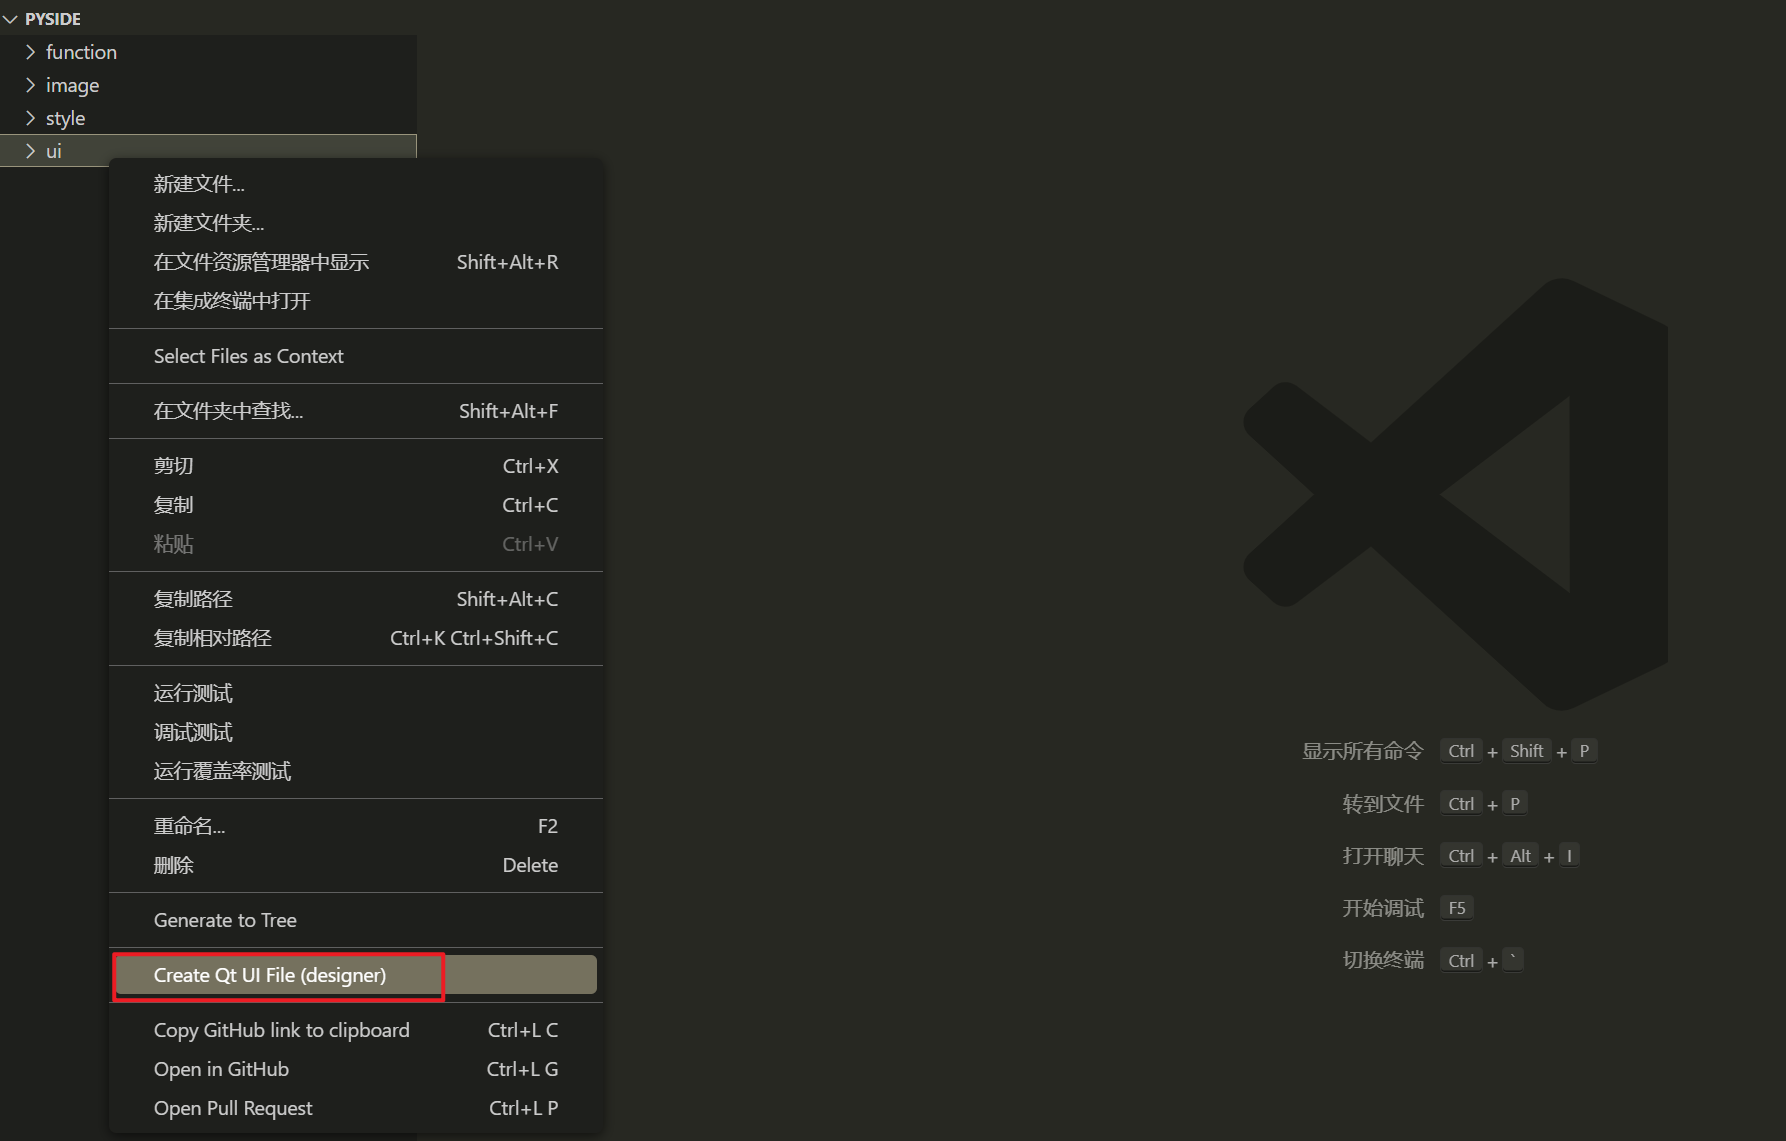Click Open Pull Request menu item
The image size is (1786, 1141).
[233, 1108]
